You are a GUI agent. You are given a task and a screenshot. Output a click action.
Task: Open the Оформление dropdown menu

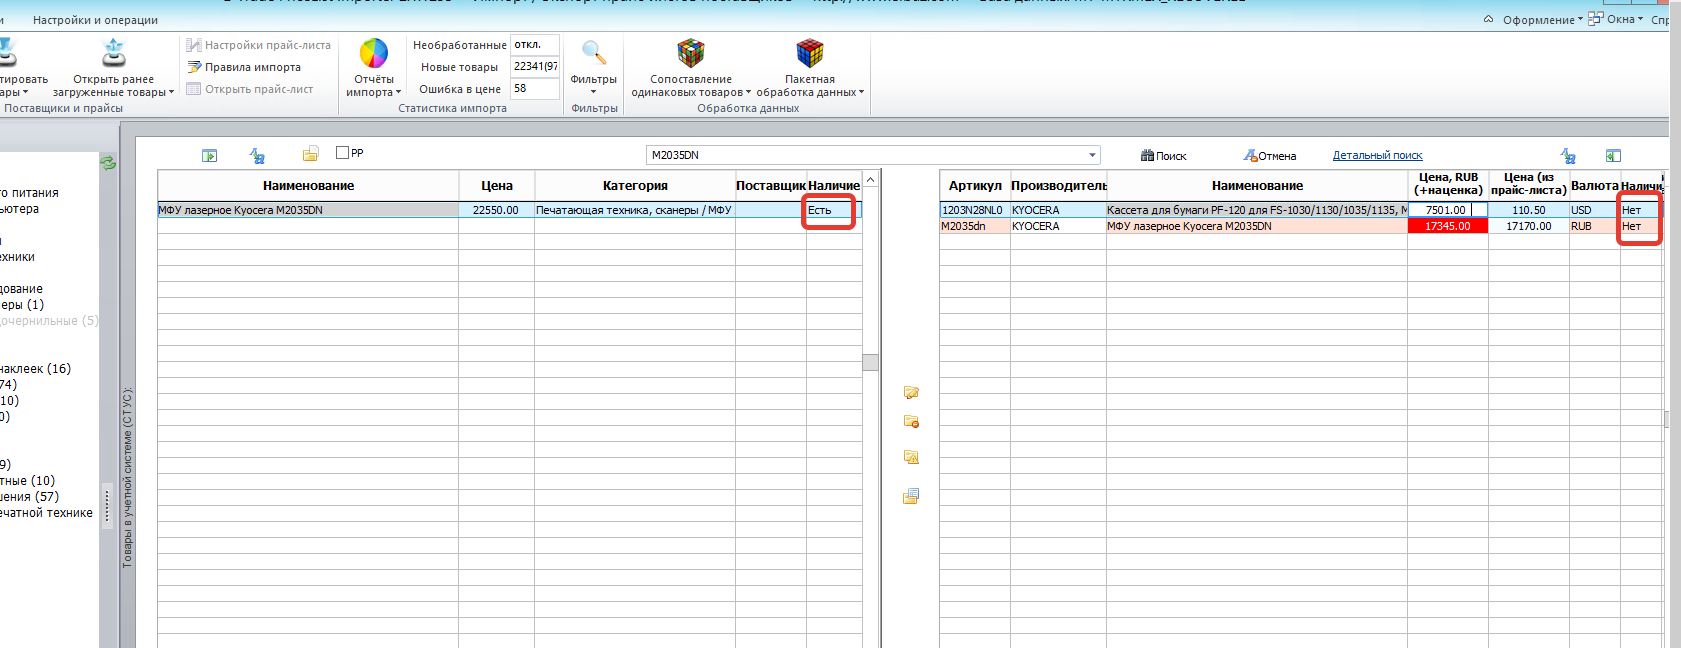click(1543, 20)
